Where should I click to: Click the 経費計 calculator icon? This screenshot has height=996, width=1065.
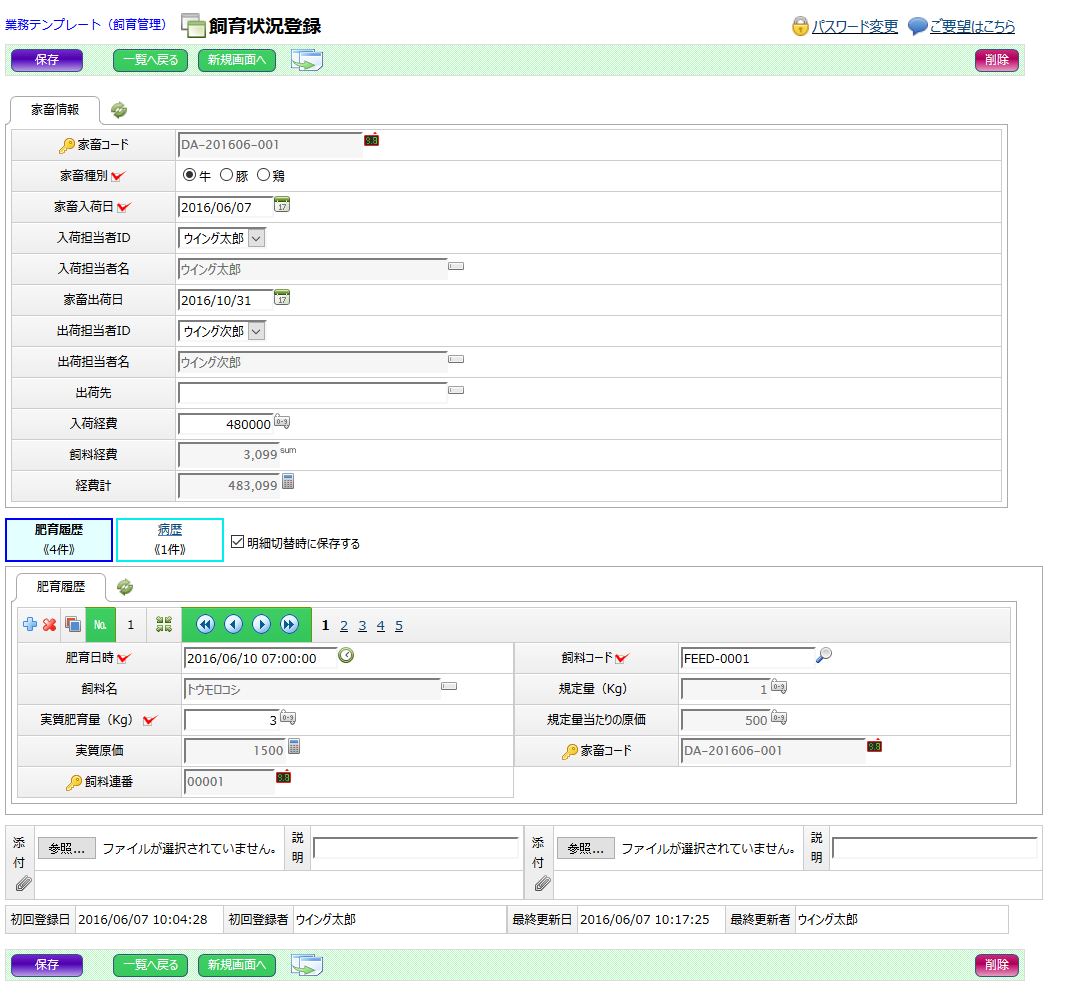click(x=288, y=483)
